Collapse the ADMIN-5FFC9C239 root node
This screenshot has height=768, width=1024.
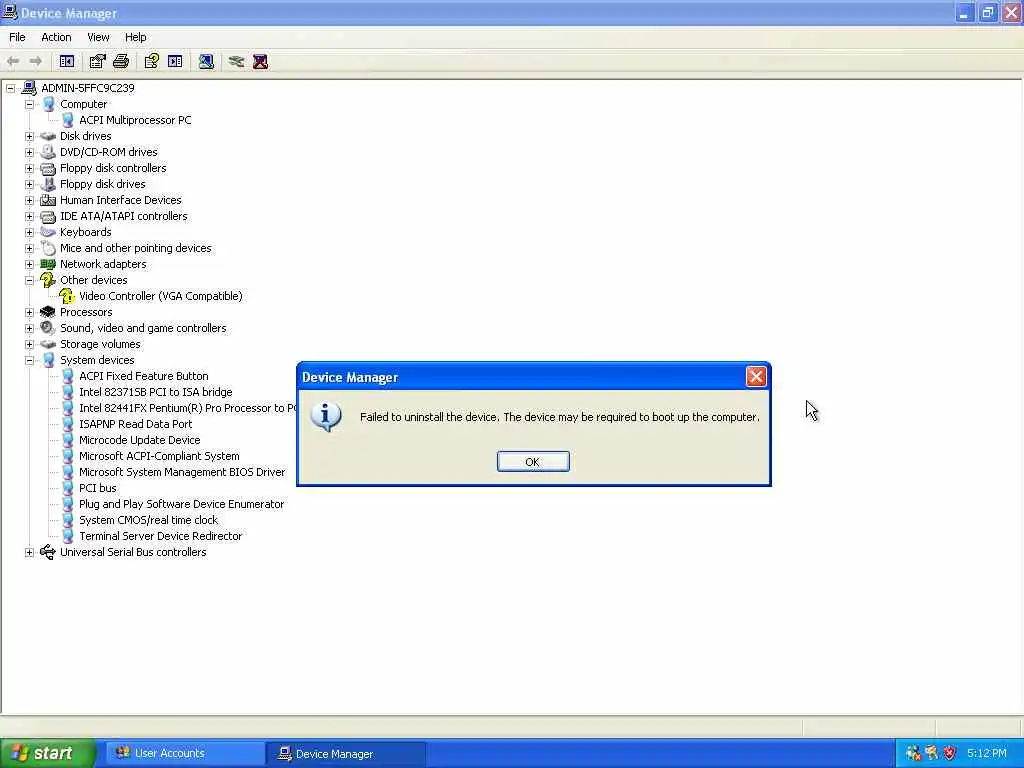point(10,88)
